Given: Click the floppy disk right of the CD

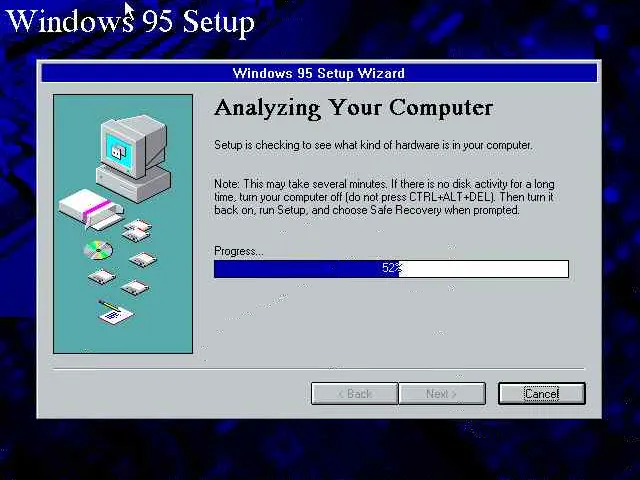Looking at the screenshot, I should click(x=142, y=260).
